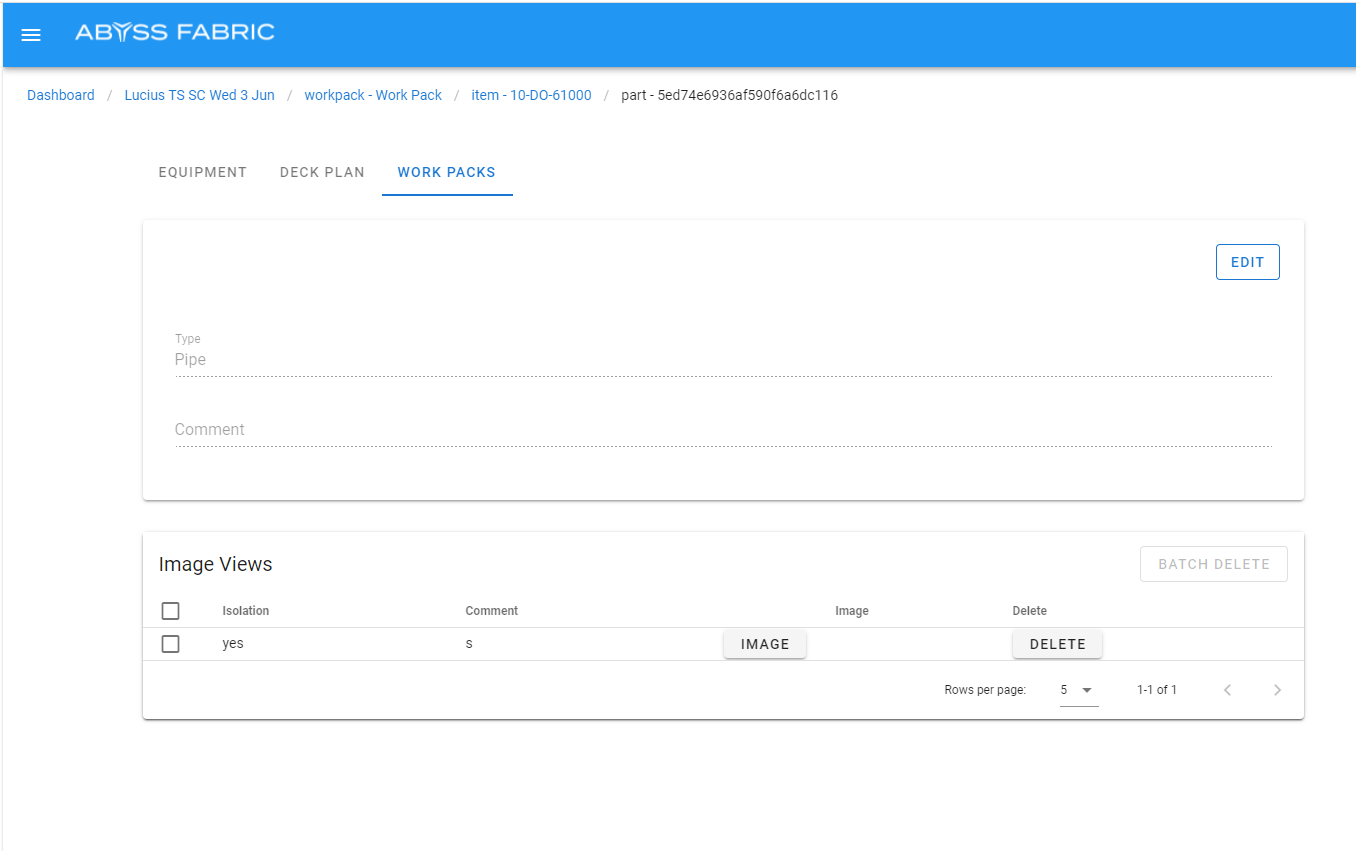
Task: Click the Edit button
Action: [x=1247, y=262]
